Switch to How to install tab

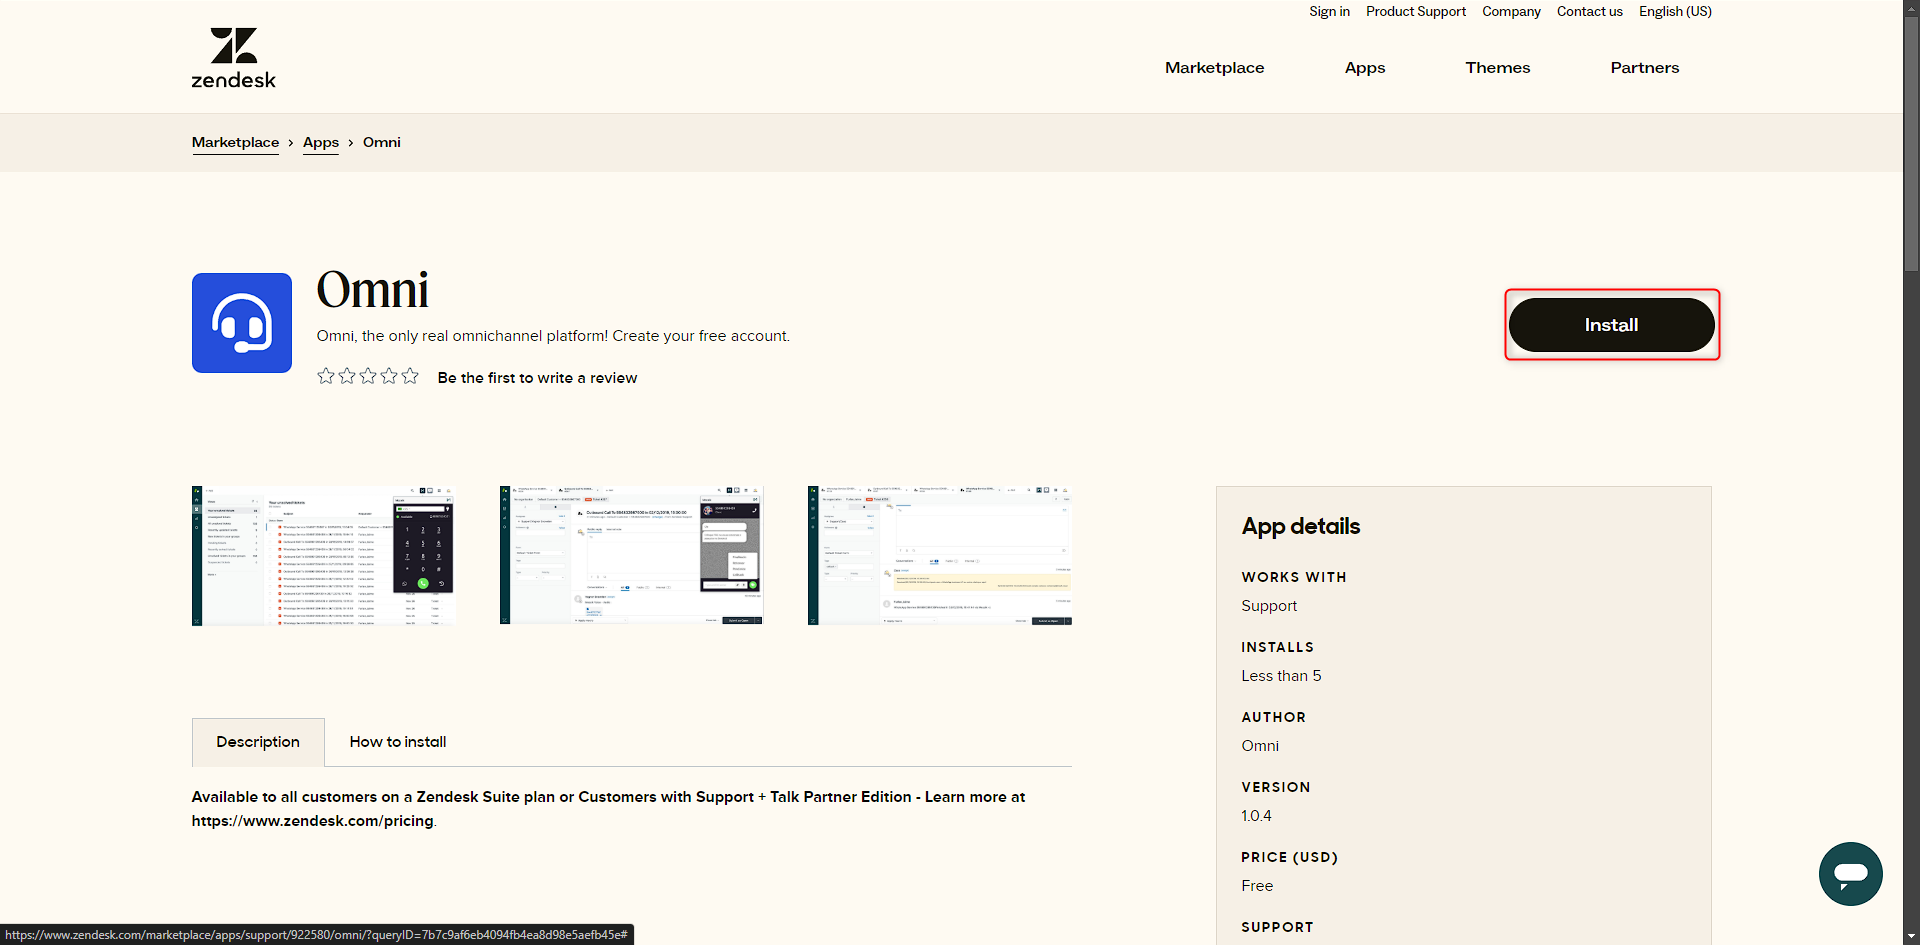coord(398,742)
